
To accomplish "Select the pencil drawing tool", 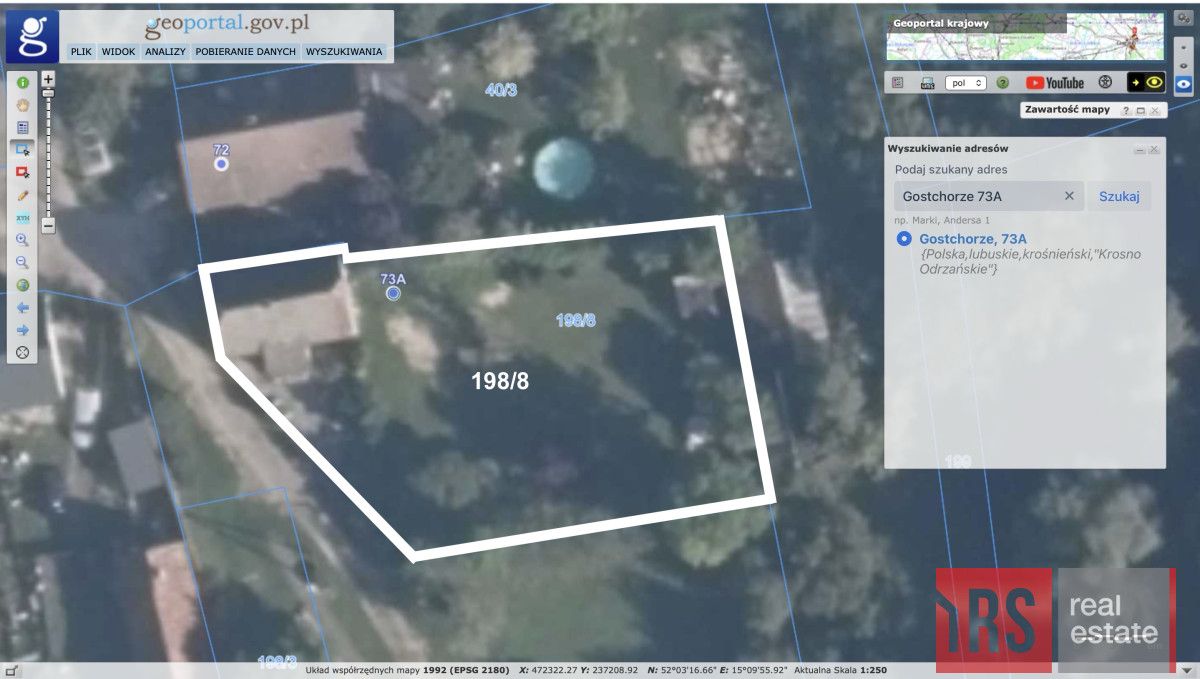I will (x=22, y=195).
